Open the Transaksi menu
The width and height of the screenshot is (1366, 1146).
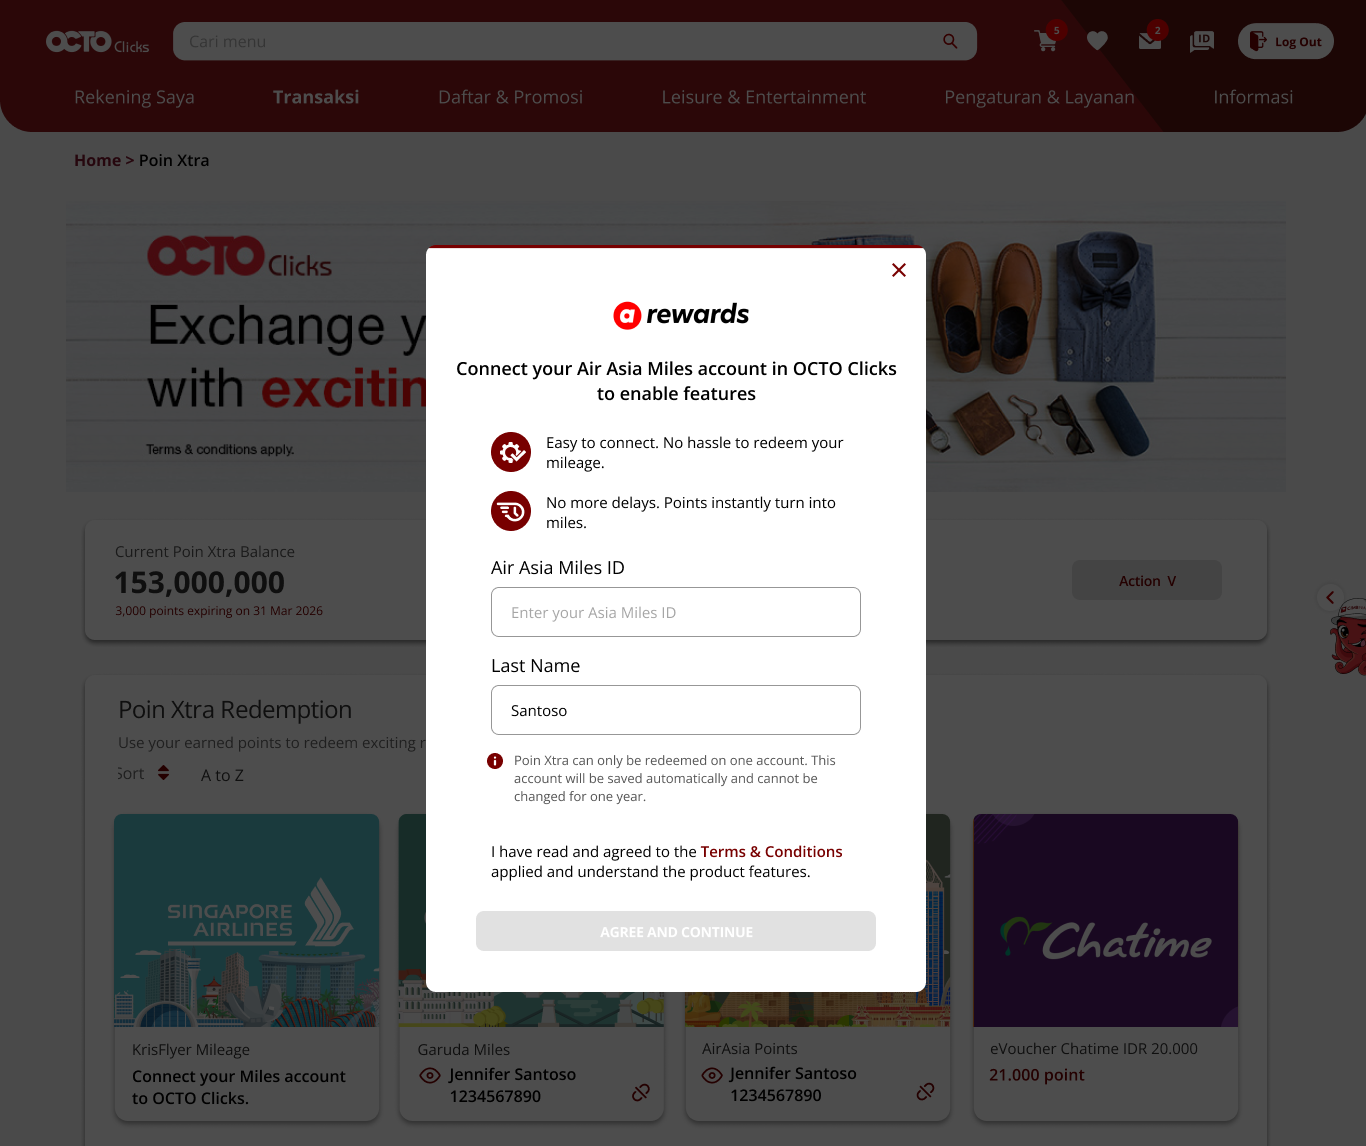click(316, 97)
